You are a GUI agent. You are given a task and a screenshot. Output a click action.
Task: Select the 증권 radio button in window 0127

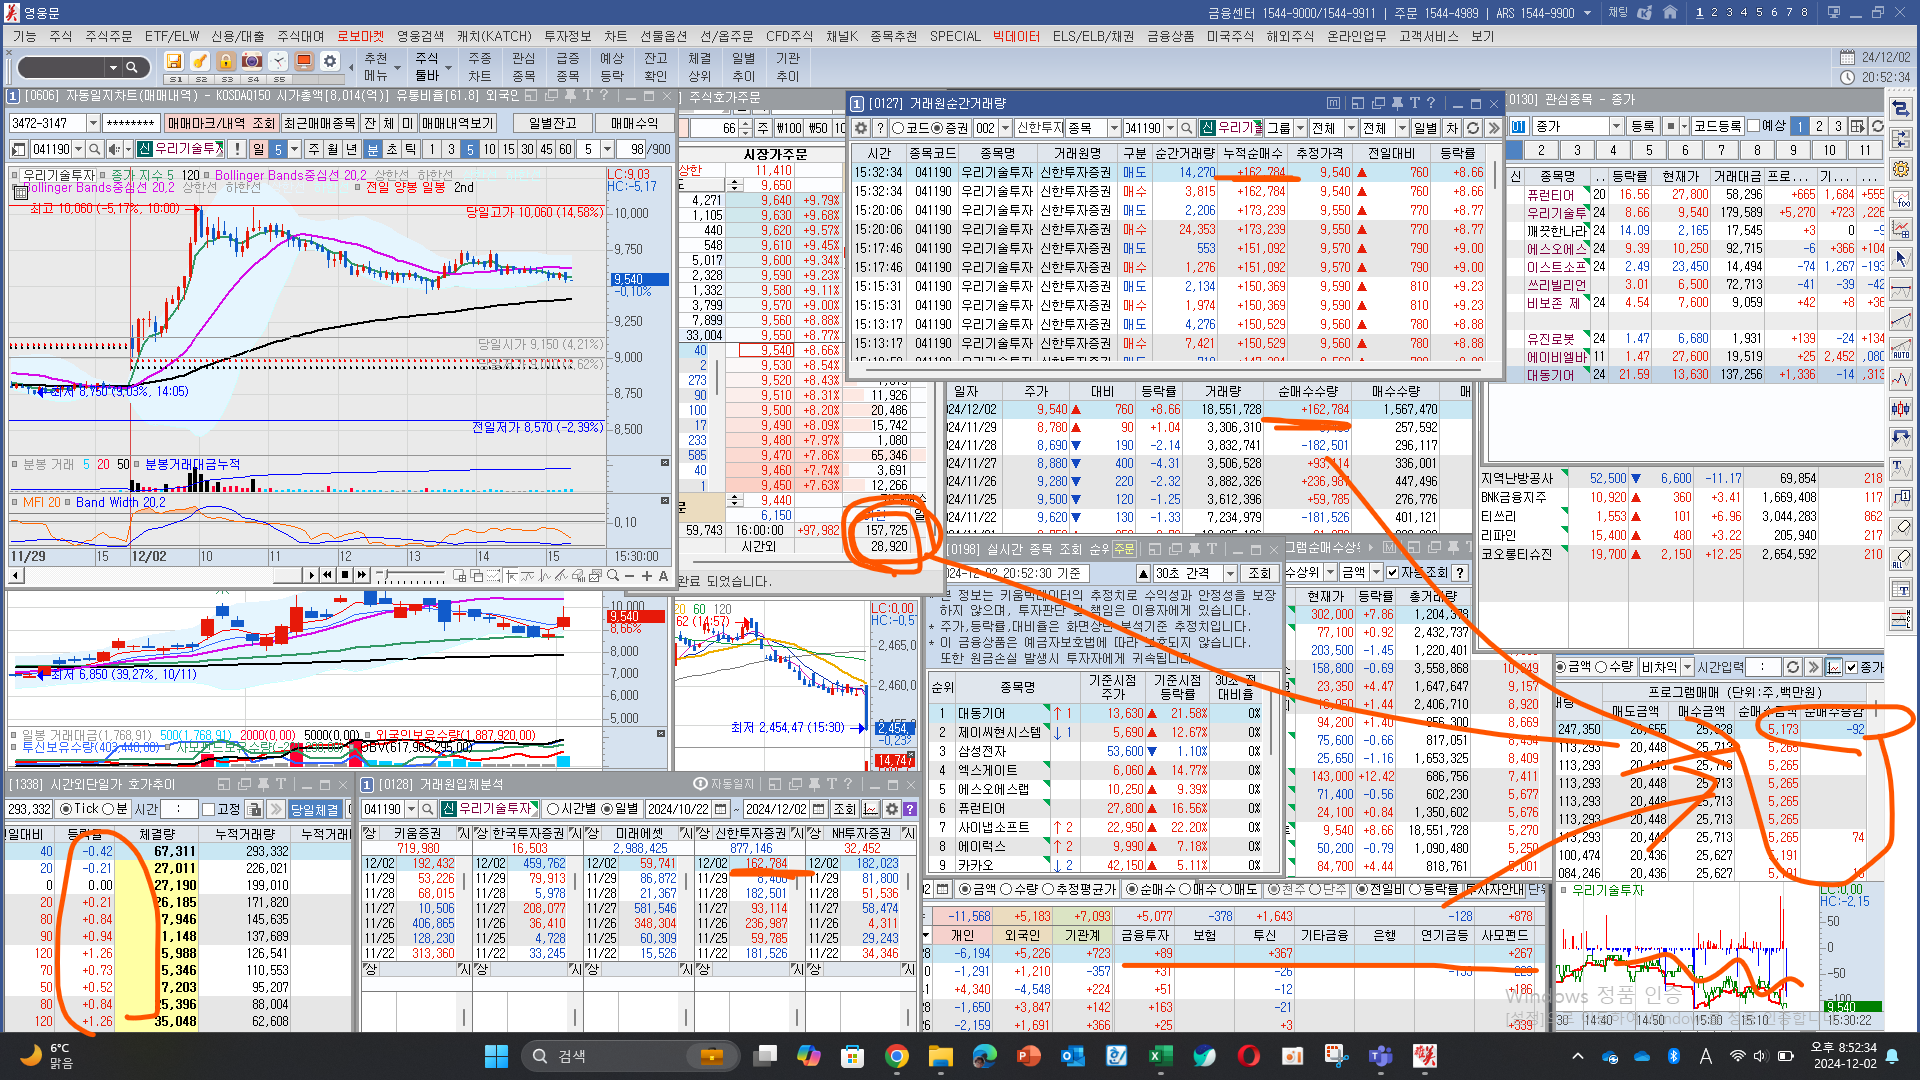(937, 128)
